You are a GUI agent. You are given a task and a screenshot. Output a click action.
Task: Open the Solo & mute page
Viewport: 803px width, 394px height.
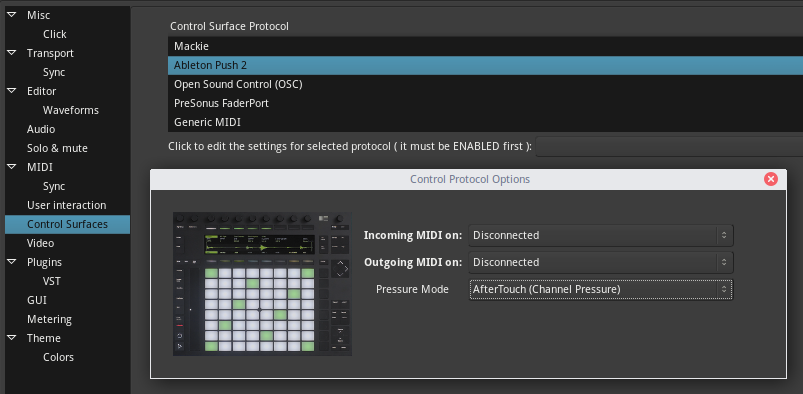(57, 148)
